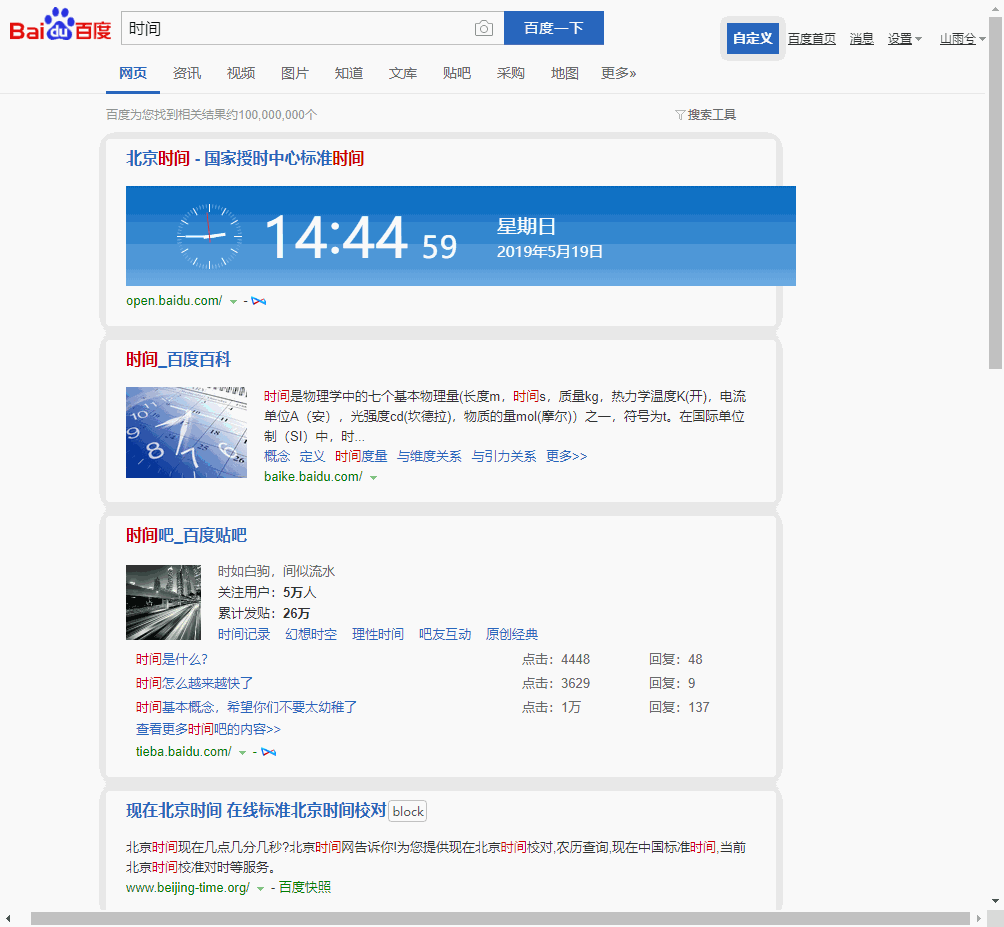The width and height of the screenshot is (1004, 927).
Task: Click the tieba.baidu.com/ URL
Action: (184, 752)
